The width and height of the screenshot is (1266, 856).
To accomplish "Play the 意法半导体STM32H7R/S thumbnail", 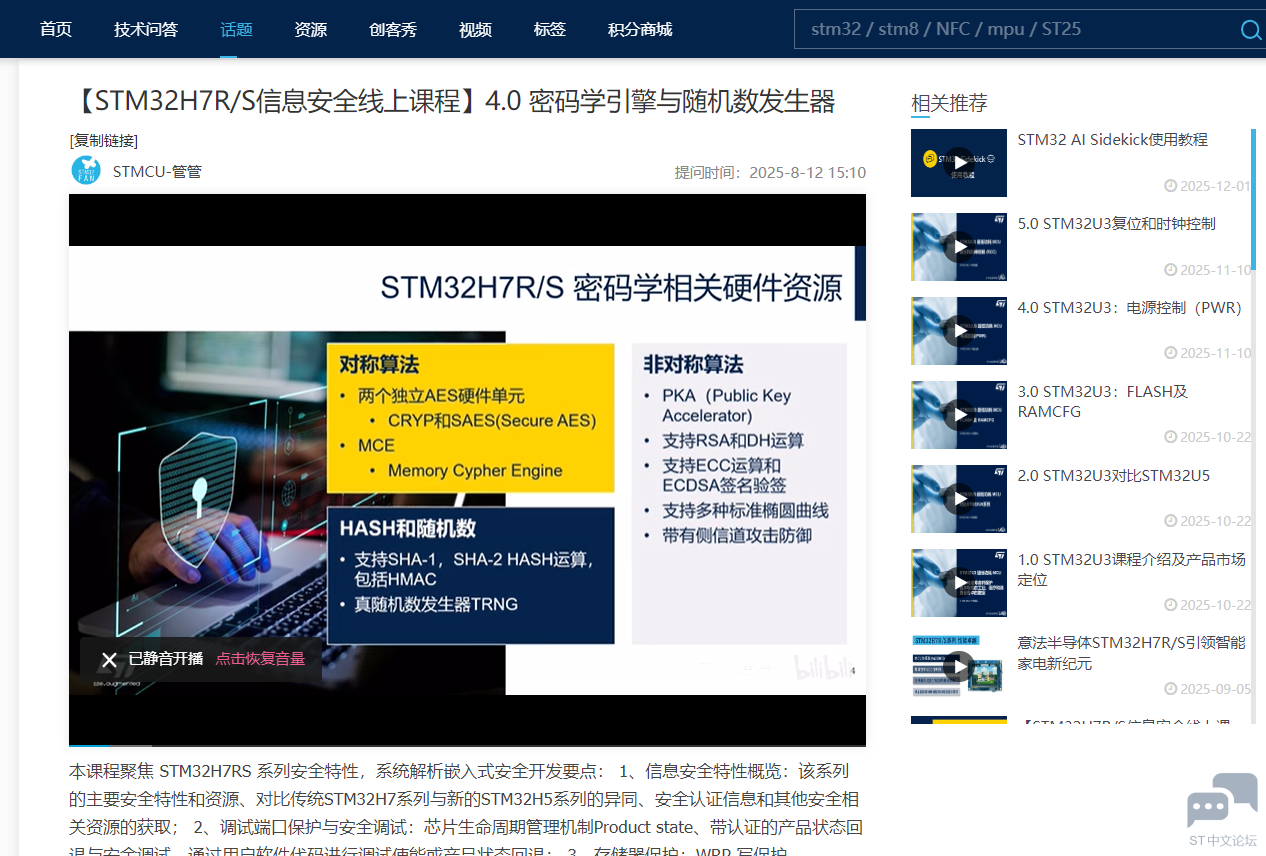I will click(959, 666).
